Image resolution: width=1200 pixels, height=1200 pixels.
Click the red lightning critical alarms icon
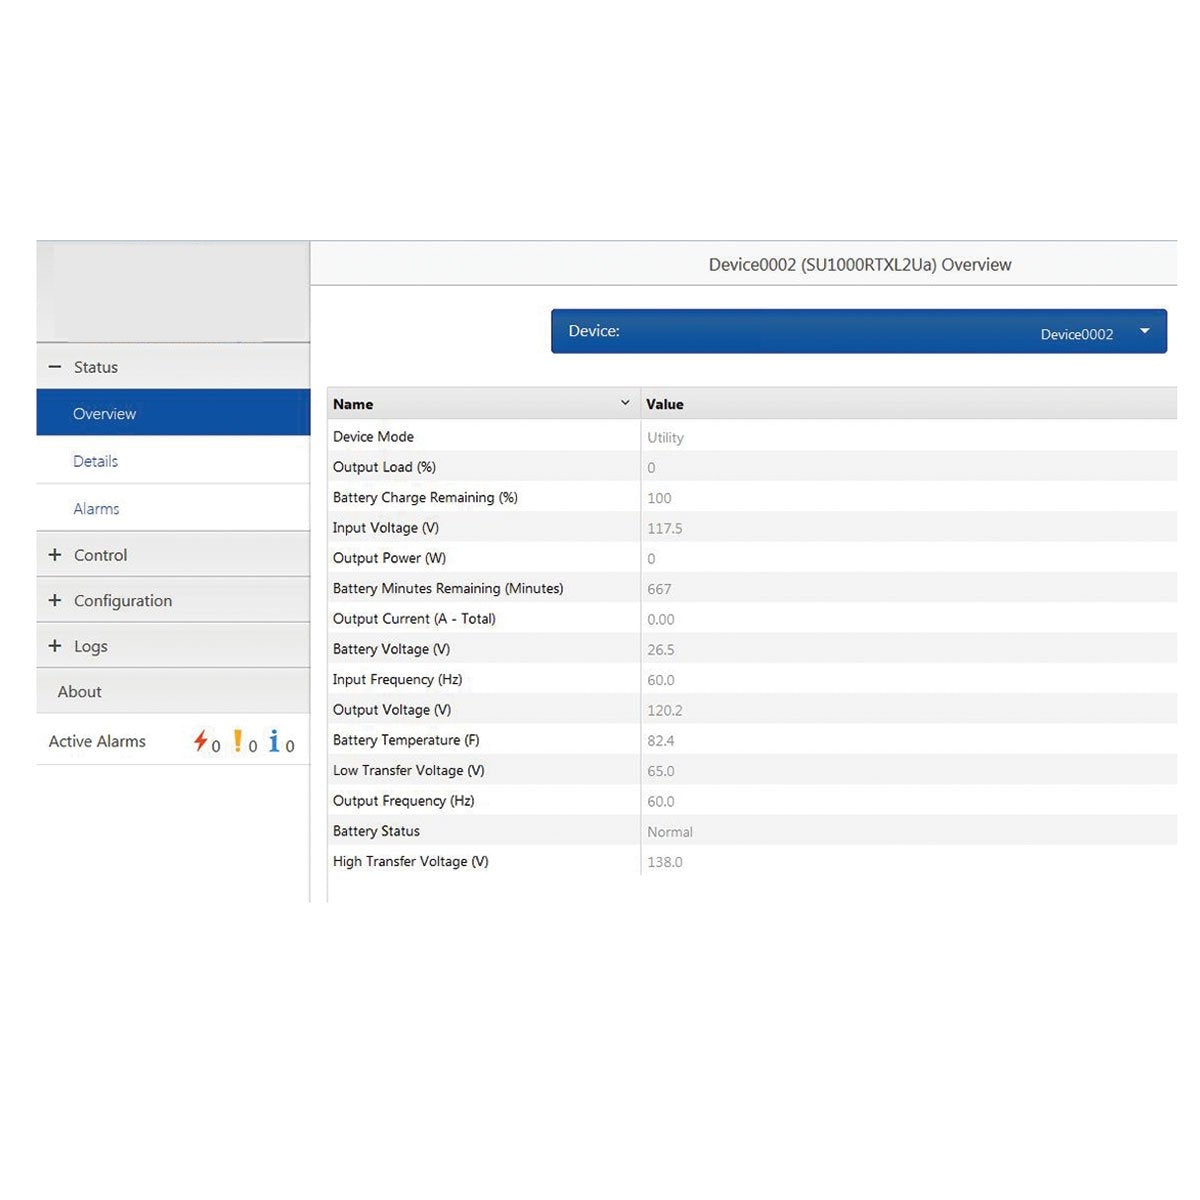point(201,740)
